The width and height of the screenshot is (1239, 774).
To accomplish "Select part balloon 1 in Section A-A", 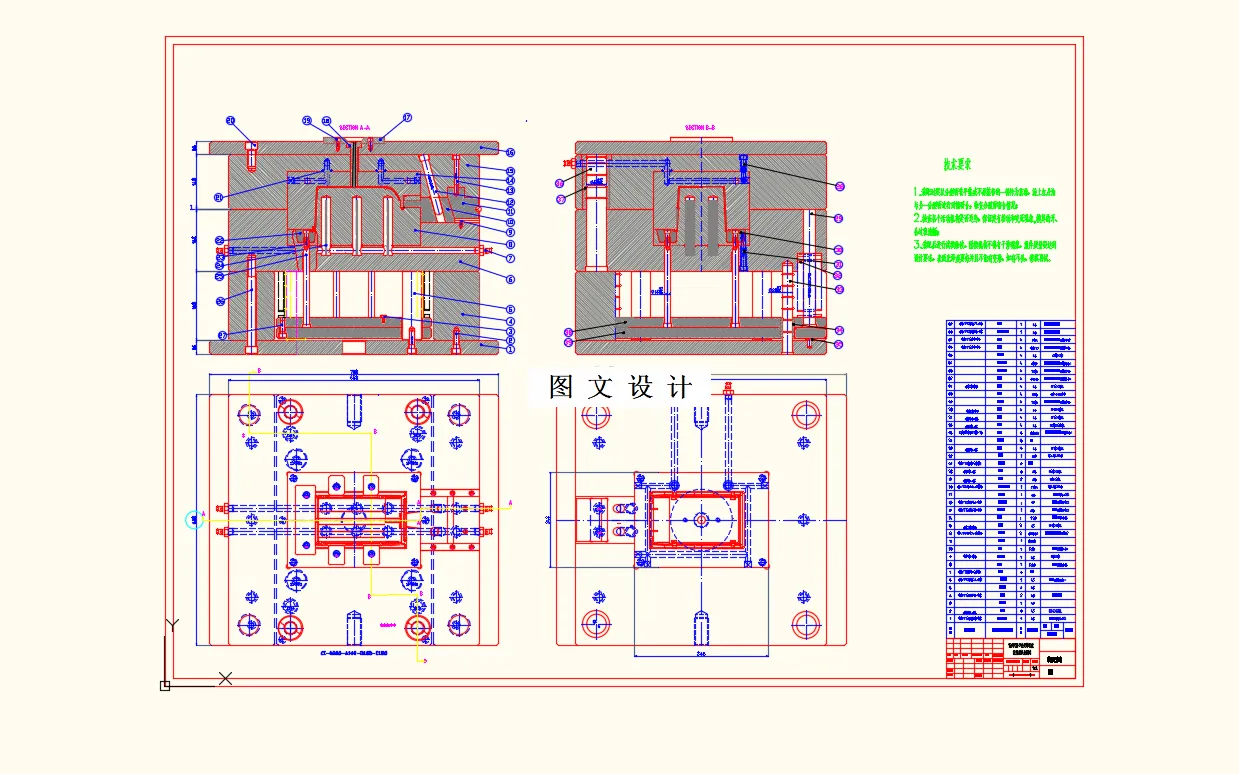I will (x=510, y=349).
